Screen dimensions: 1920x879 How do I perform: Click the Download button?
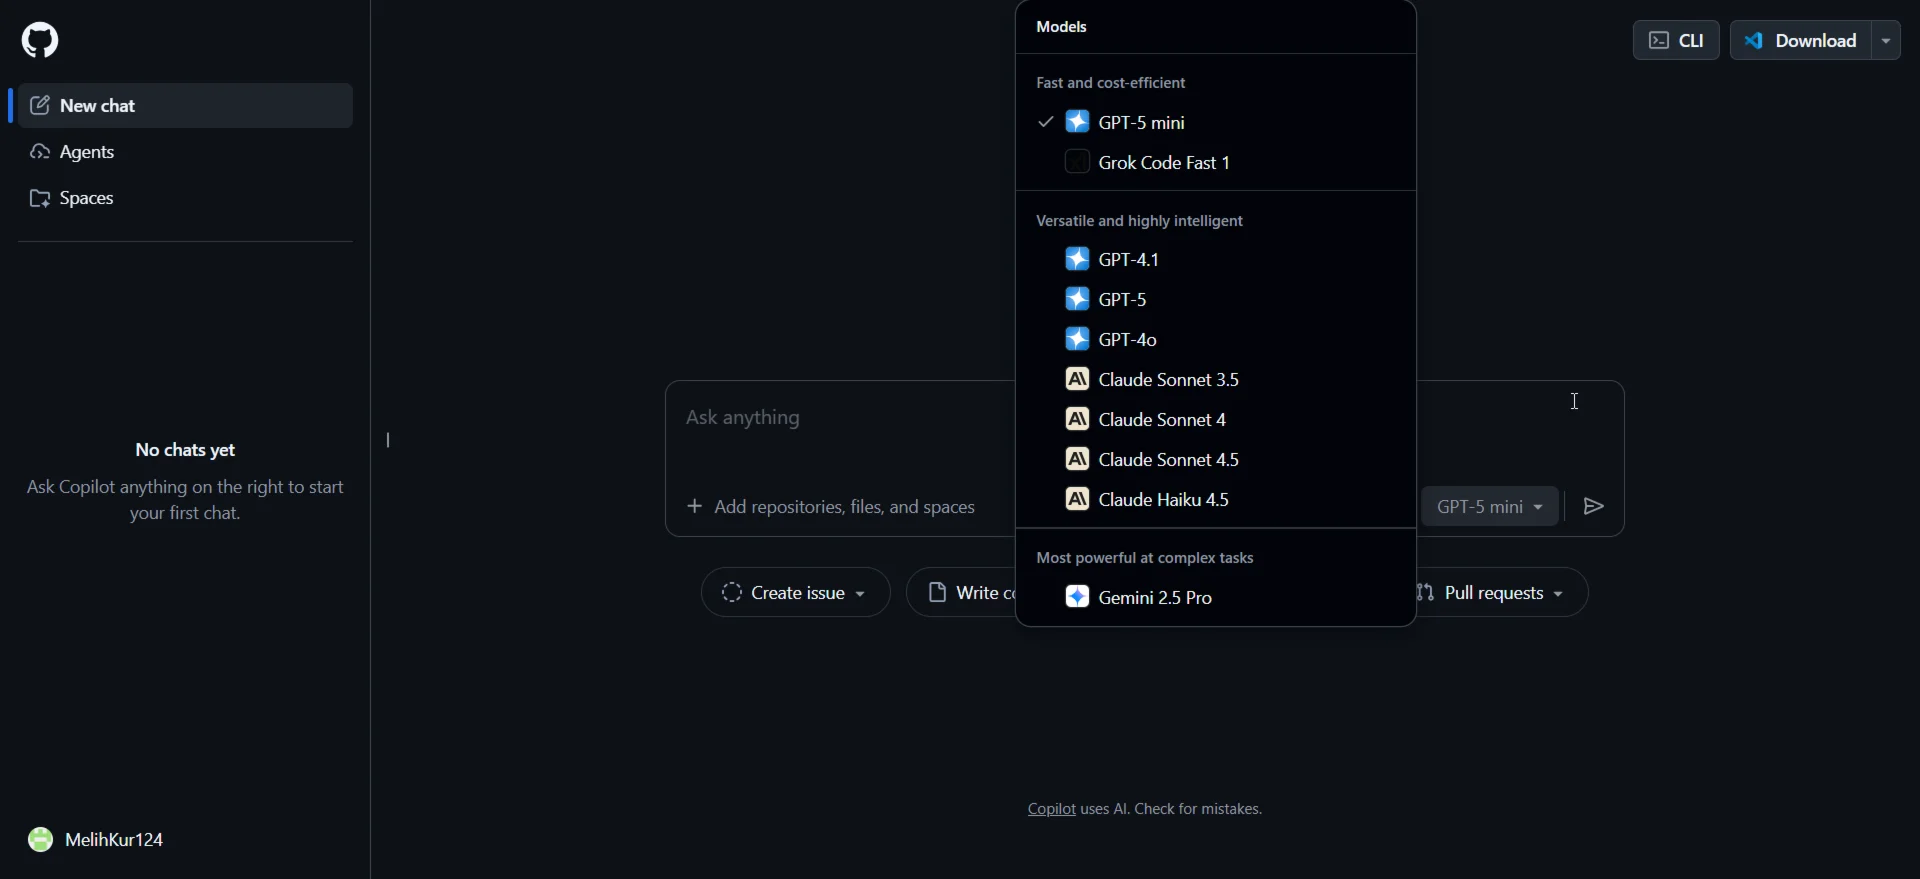coord(1801,40)
